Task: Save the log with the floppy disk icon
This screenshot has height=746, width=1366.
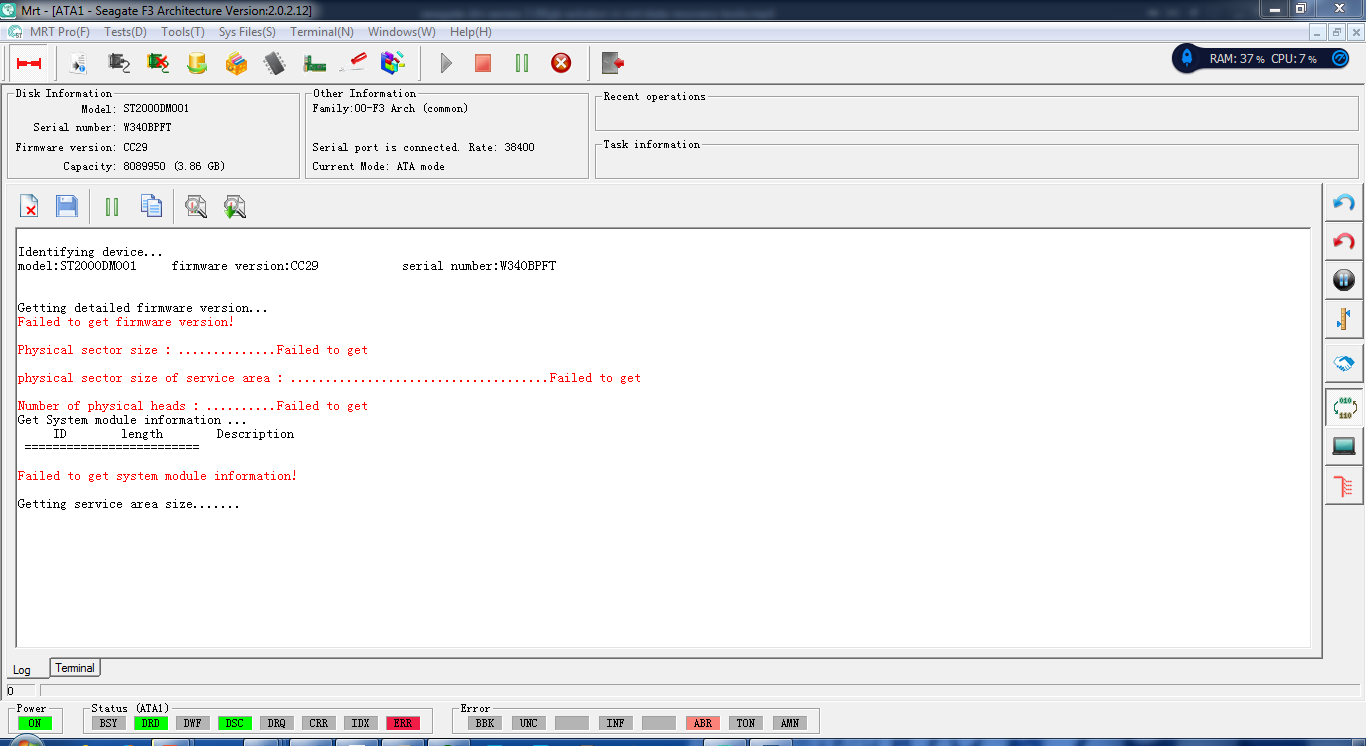Action: pyautogui.click(x=67, y=207)
